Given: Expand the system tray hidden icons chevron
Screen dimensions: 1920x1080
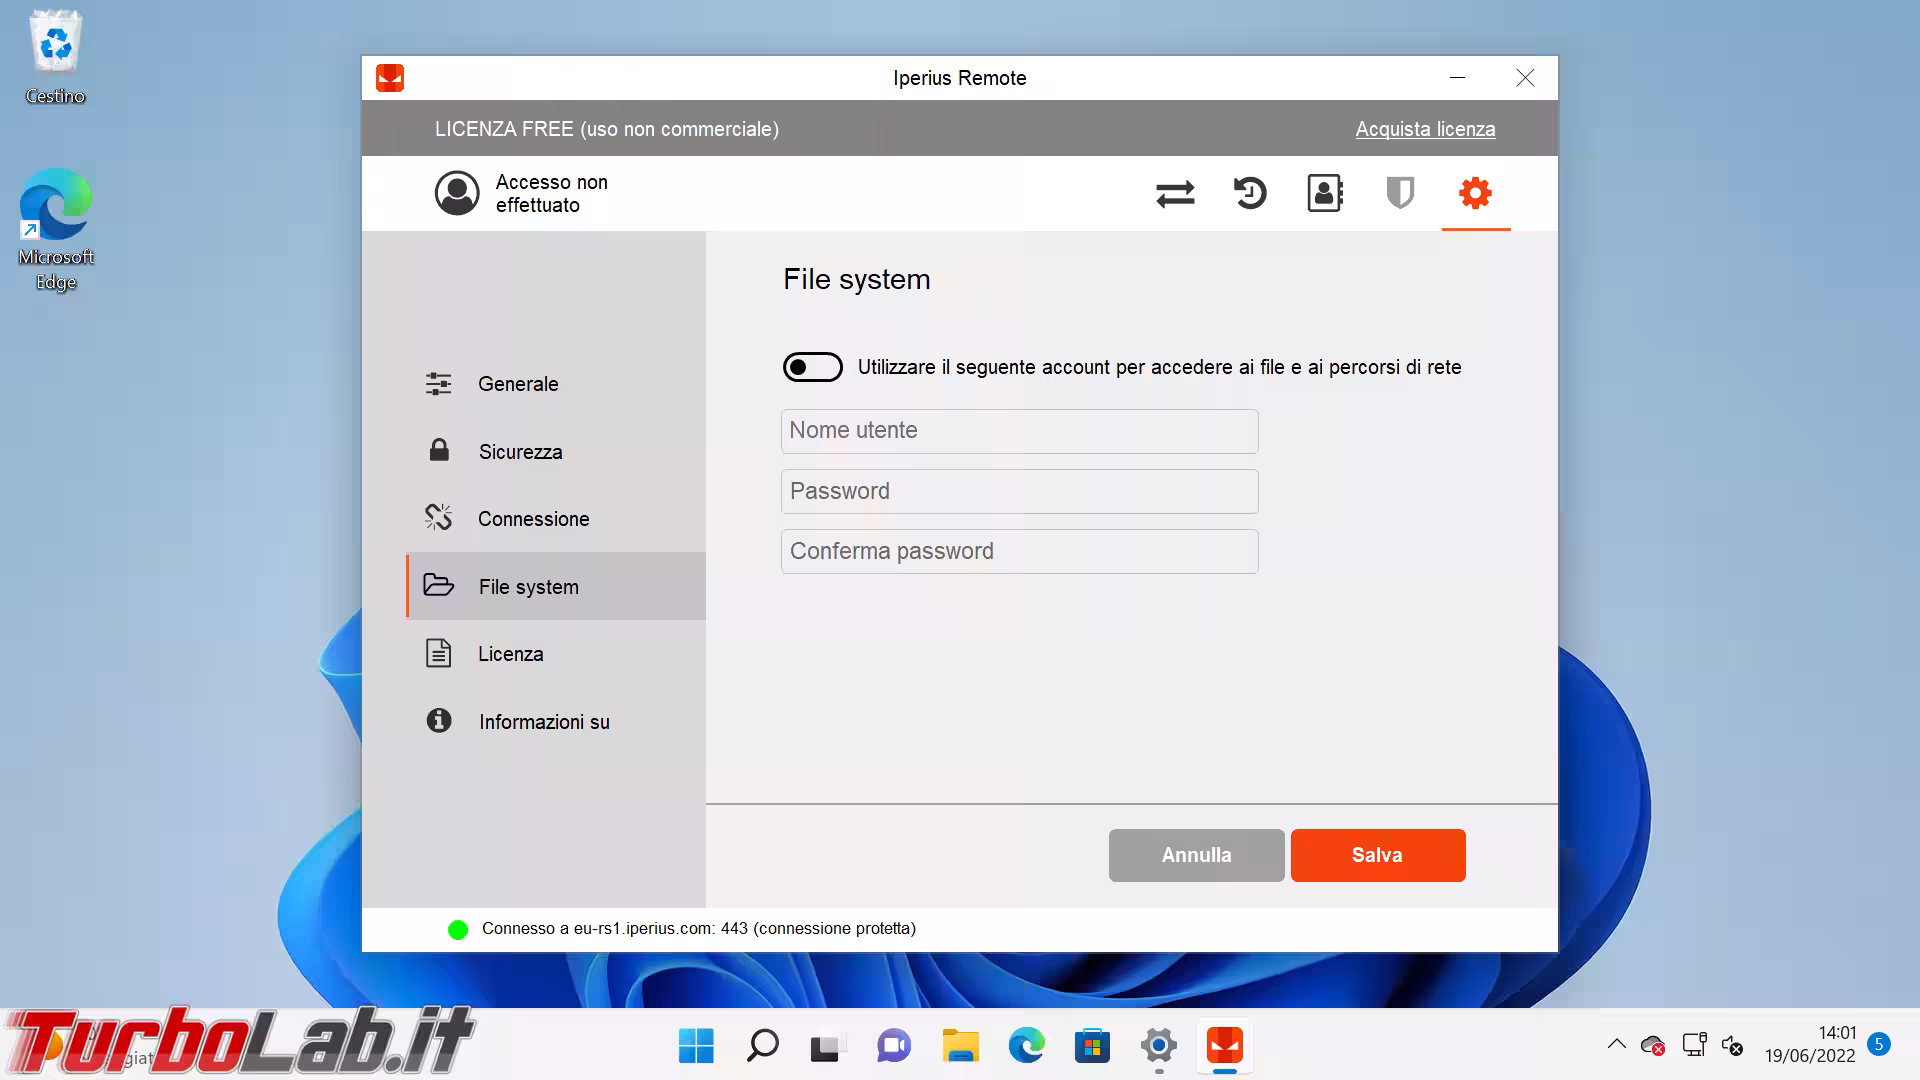Looking at the screenshot, I should pyautogui.click(x=1616, y=1045).
